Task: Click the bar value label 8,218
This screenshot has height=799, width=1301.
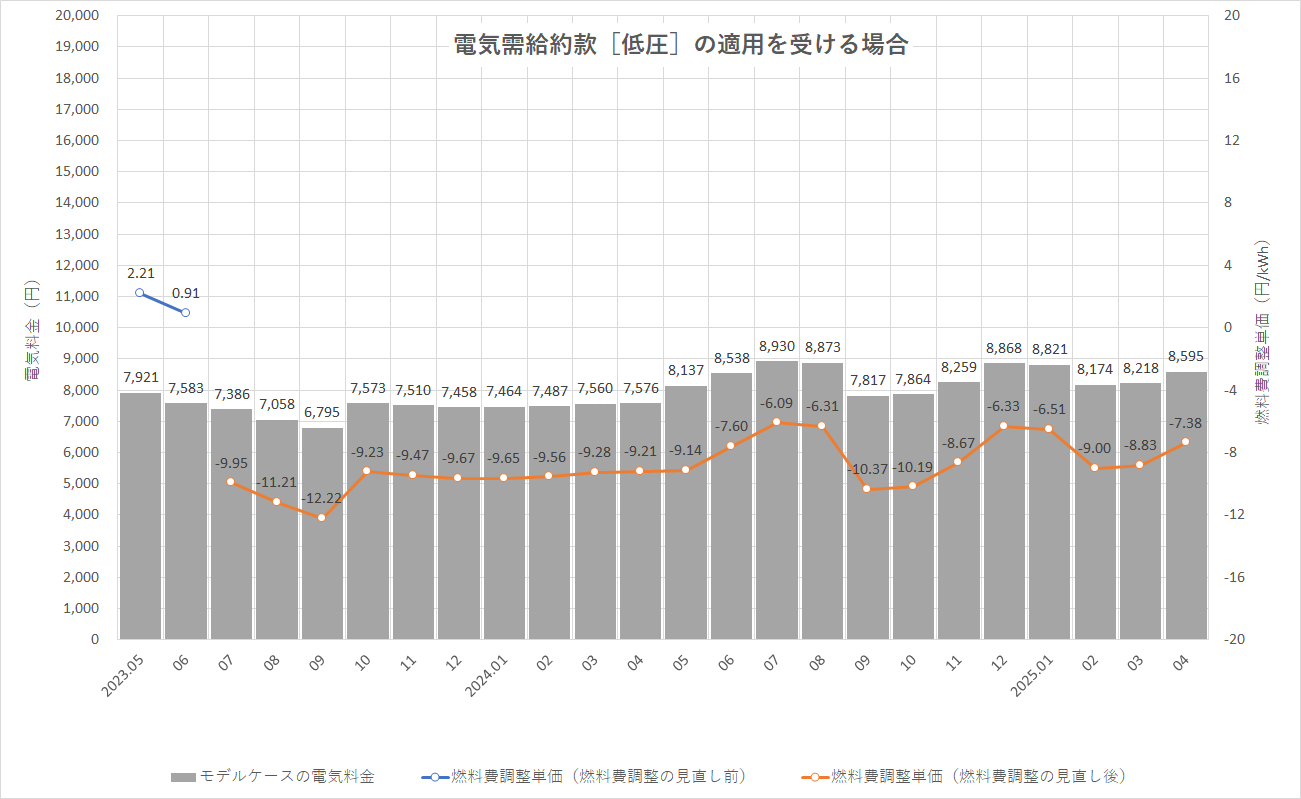Action: pyautogui.click(x=1141, y=368)
